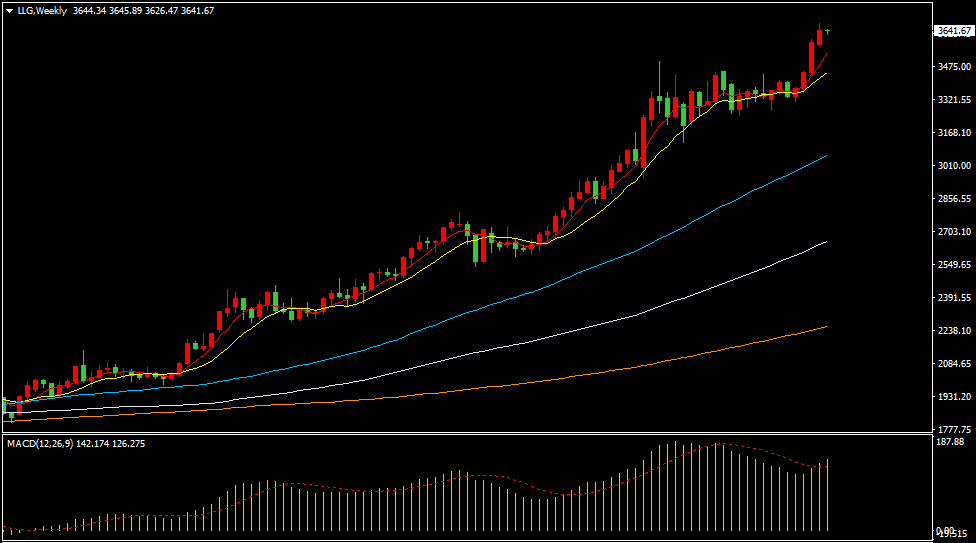Select the MACD values 142.174 126.275
Viewport: 976px width, 543px height.
click(111, 443)
